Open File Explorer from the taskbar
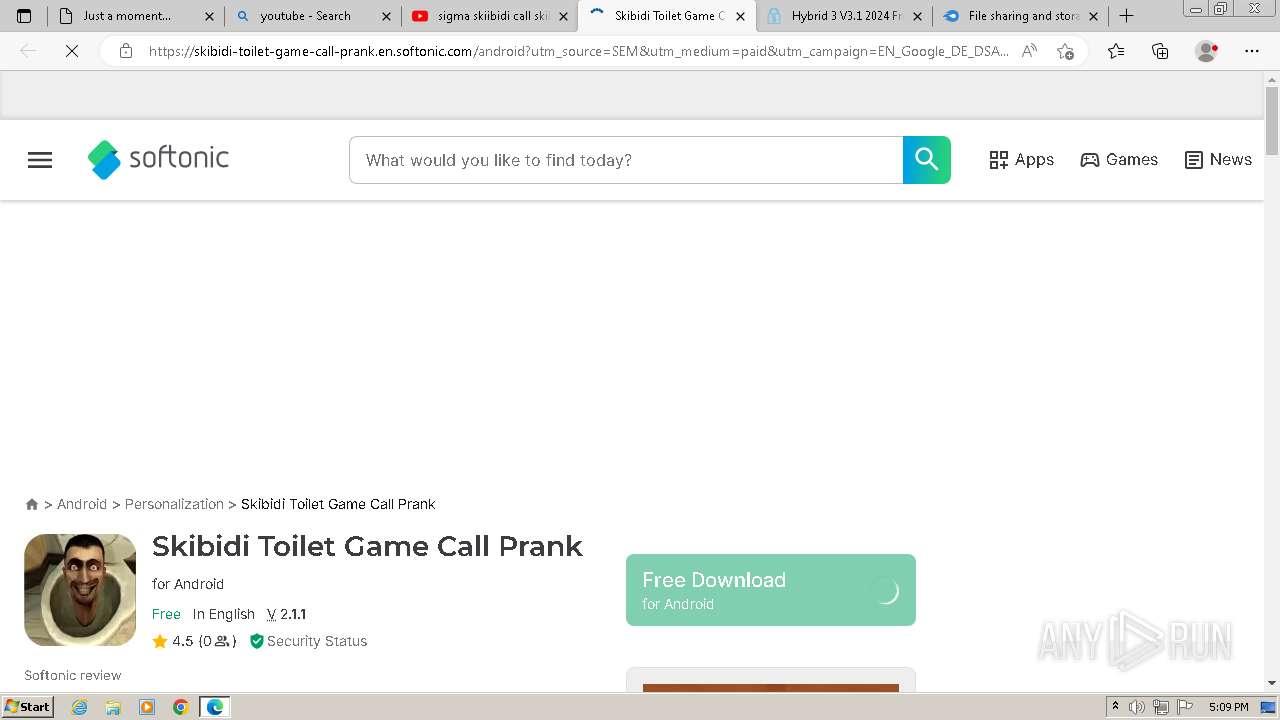1280x720 pixels. [113, 707]
